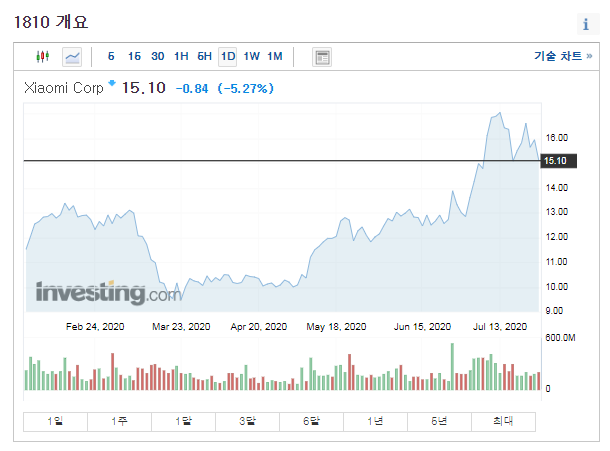
Task: Select the 1일 range button
Action: 55,421
